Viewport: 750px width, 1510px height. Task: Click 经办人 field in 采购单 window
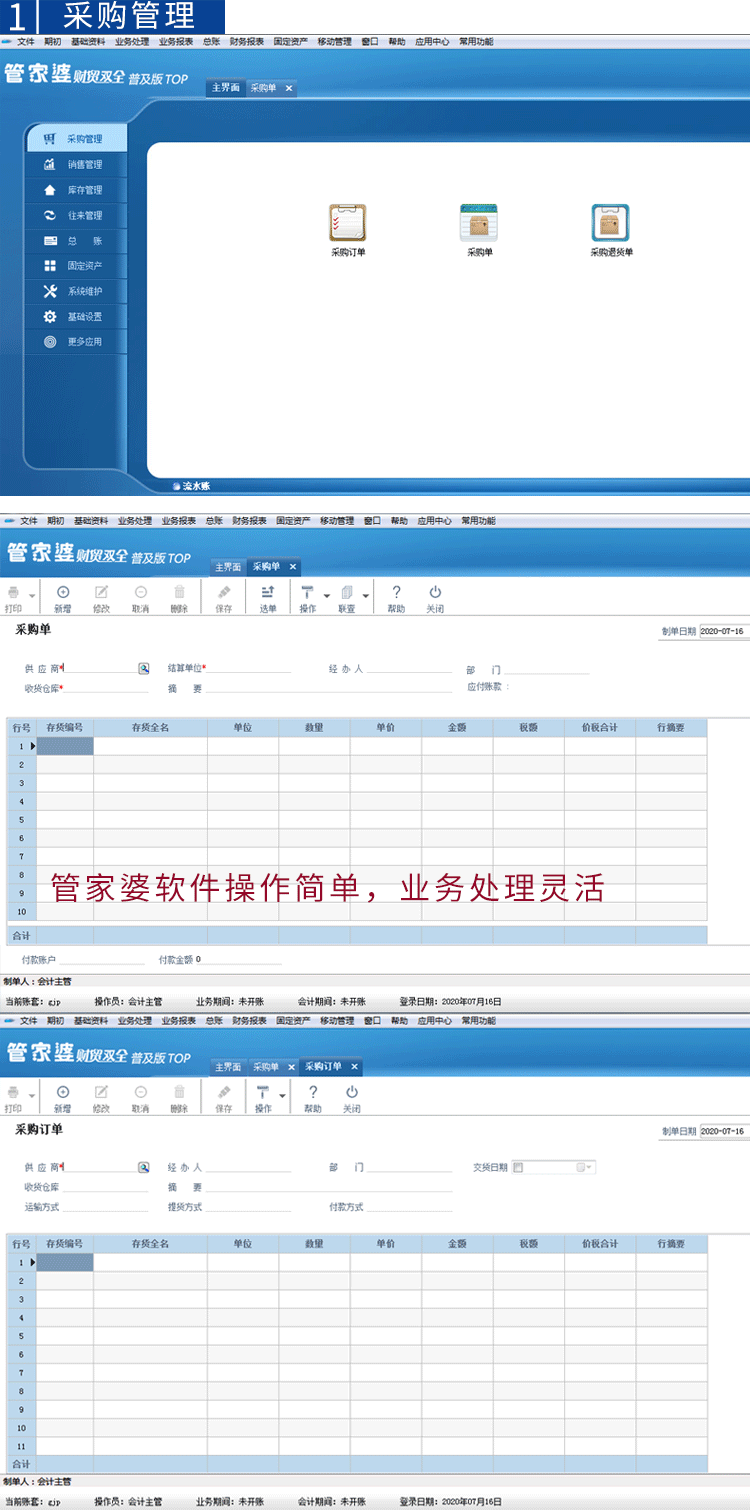click(408, 667)
